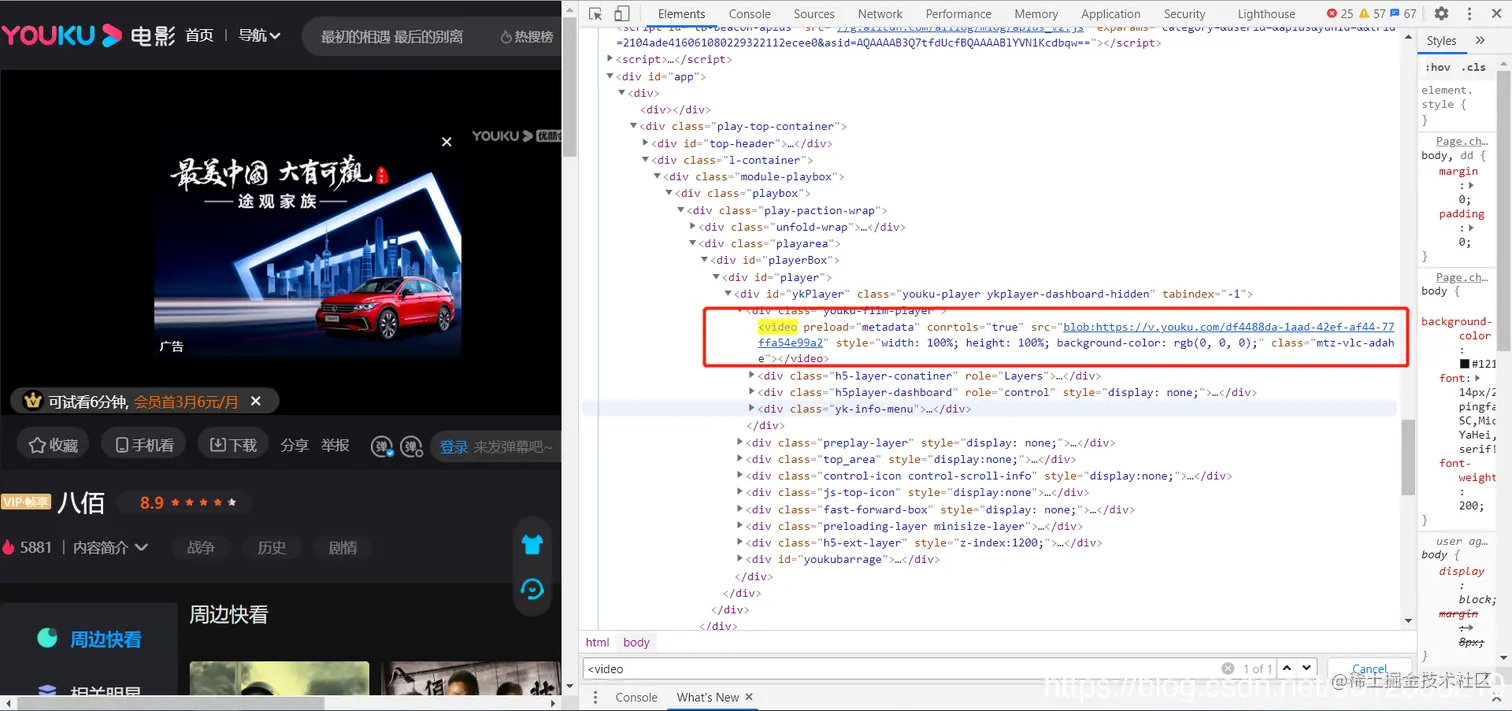This screenshot has width=1512, height=711.
Task: Collapse the div id="app" node
Action: (611, 76)
